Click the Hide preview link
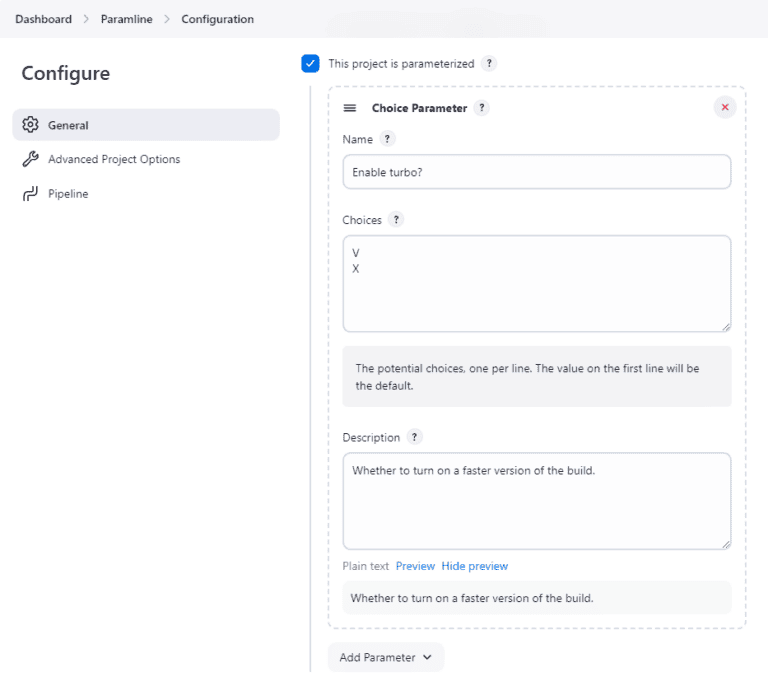Image resolution: width=768 pixels, height=677 pixels. point(475,566)
